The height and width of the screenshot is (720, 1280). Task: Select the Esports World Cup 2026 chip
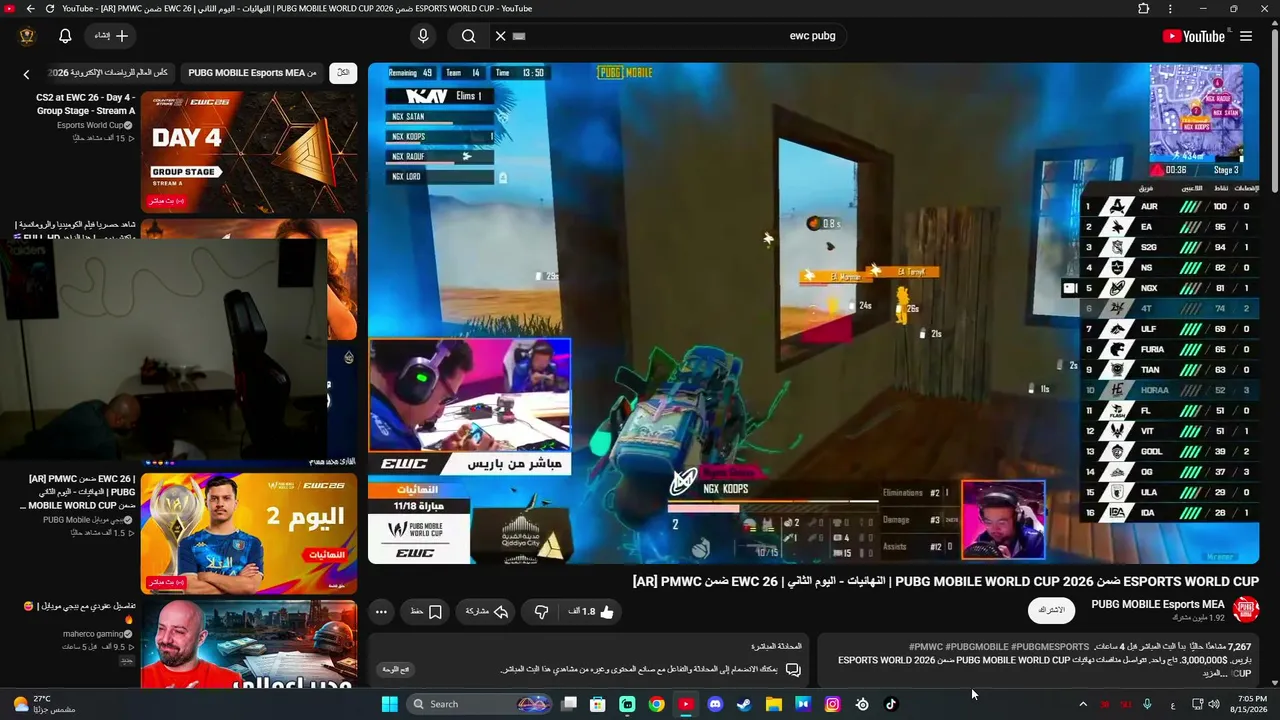(x=109, y=73)
